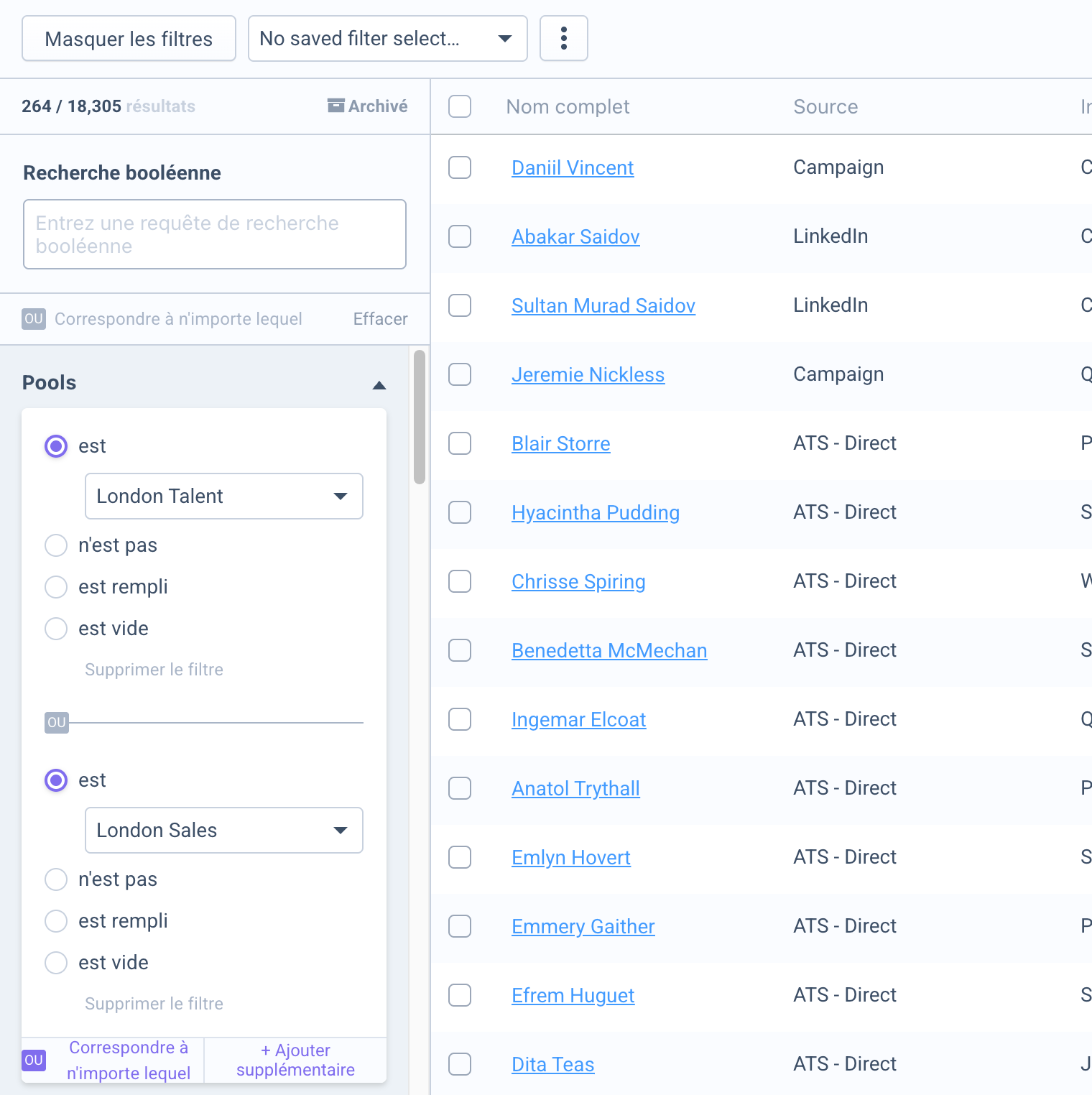The height and width of the screenshot is (1095, 1092).
Task: Check the box for Daniil Vincent
Action: click(459, 168)
